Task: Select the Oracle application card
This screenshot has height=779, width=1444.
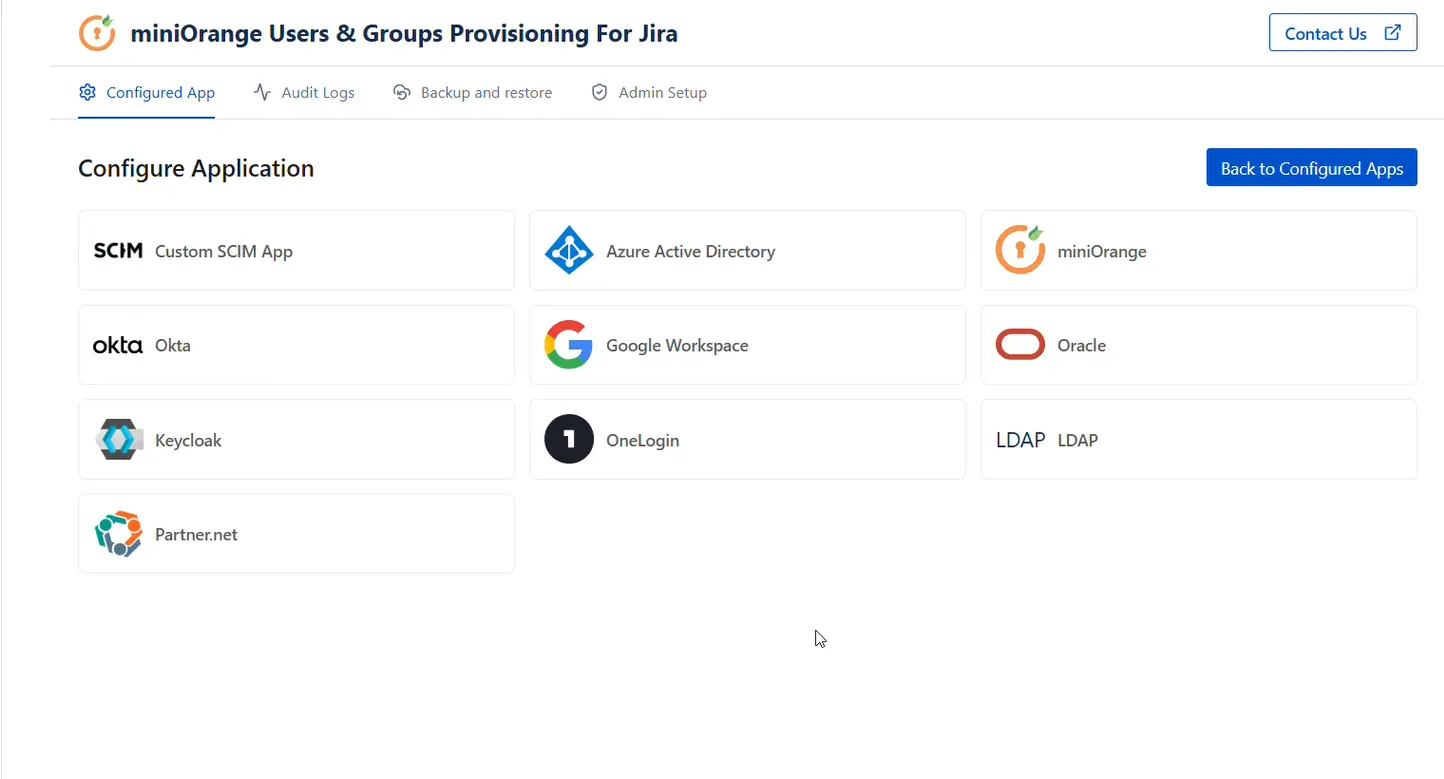Action: click(x=1199, y=345)
